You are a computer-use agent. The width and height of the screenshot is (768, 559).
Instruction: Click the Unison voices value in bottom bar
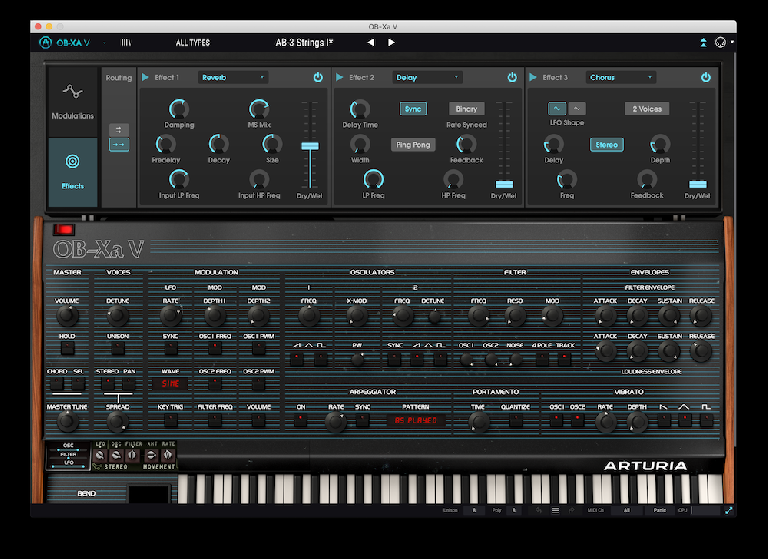474,510
